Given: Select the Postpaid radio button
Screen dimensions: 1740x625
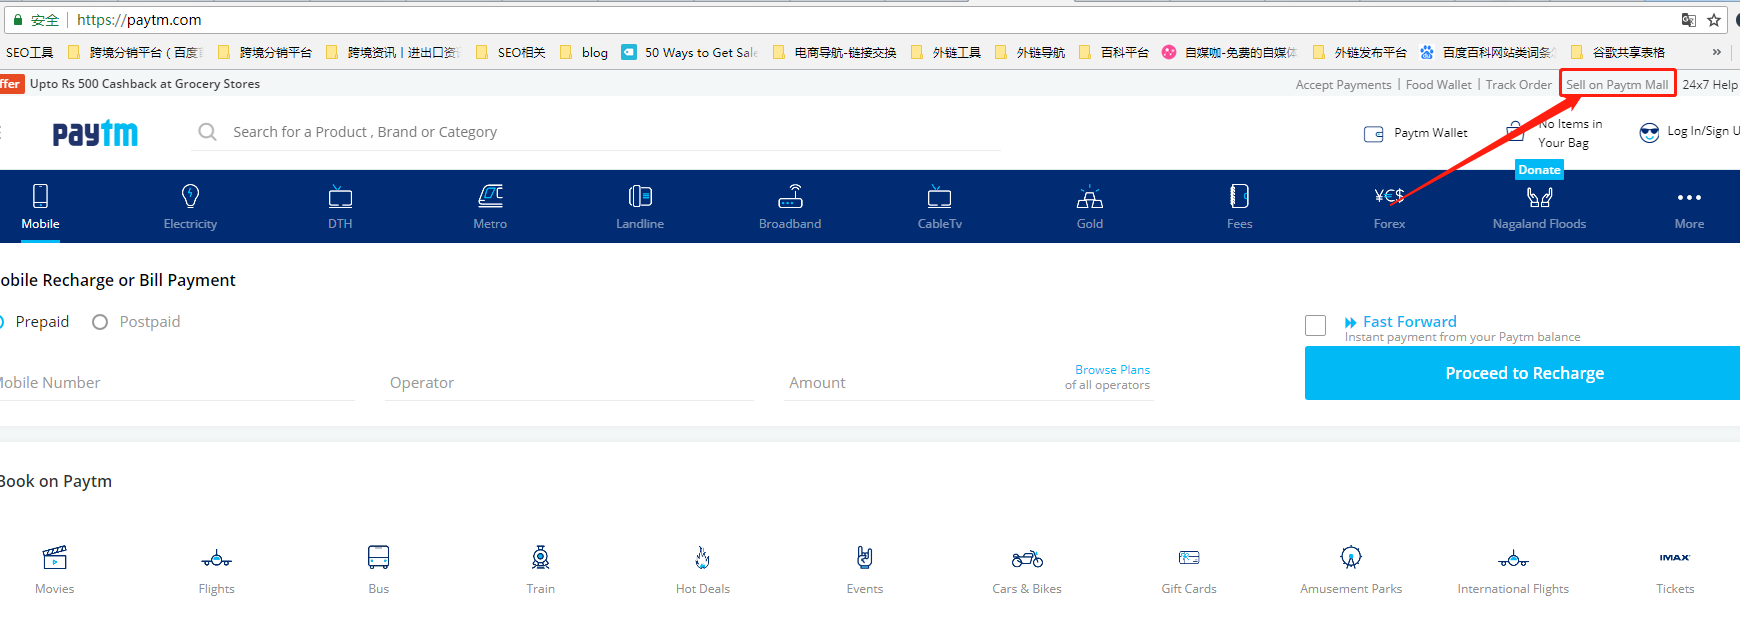Looking at the screenshot, I should coord(100,322).
